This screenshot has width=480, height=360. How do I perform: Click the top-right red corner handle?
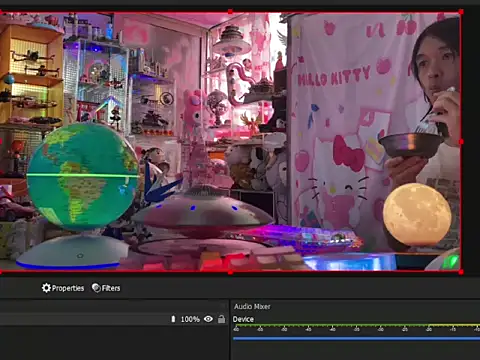coord(461,12)
